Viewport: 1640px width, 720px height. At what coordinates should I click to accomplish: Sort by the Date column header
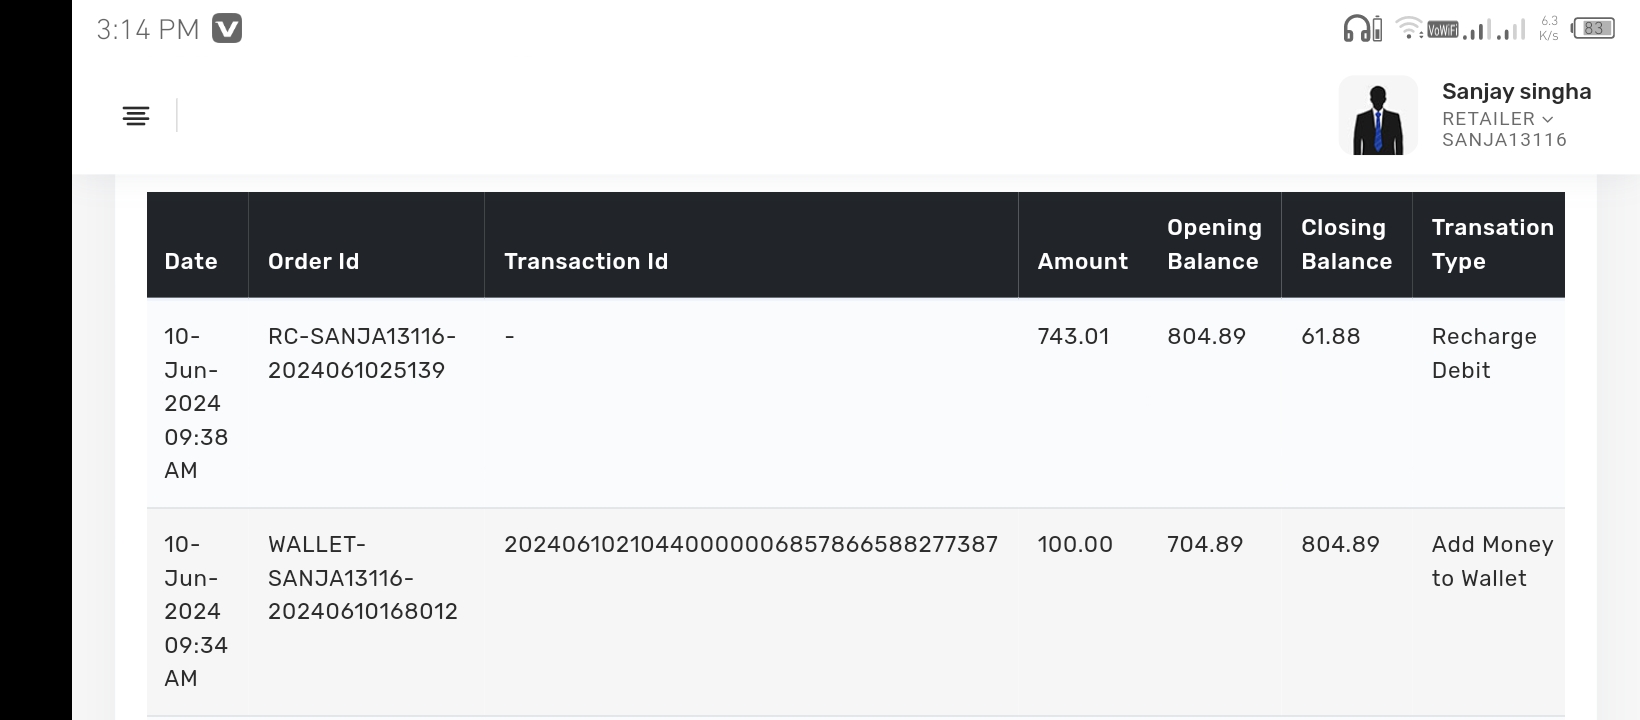point(191,261)
